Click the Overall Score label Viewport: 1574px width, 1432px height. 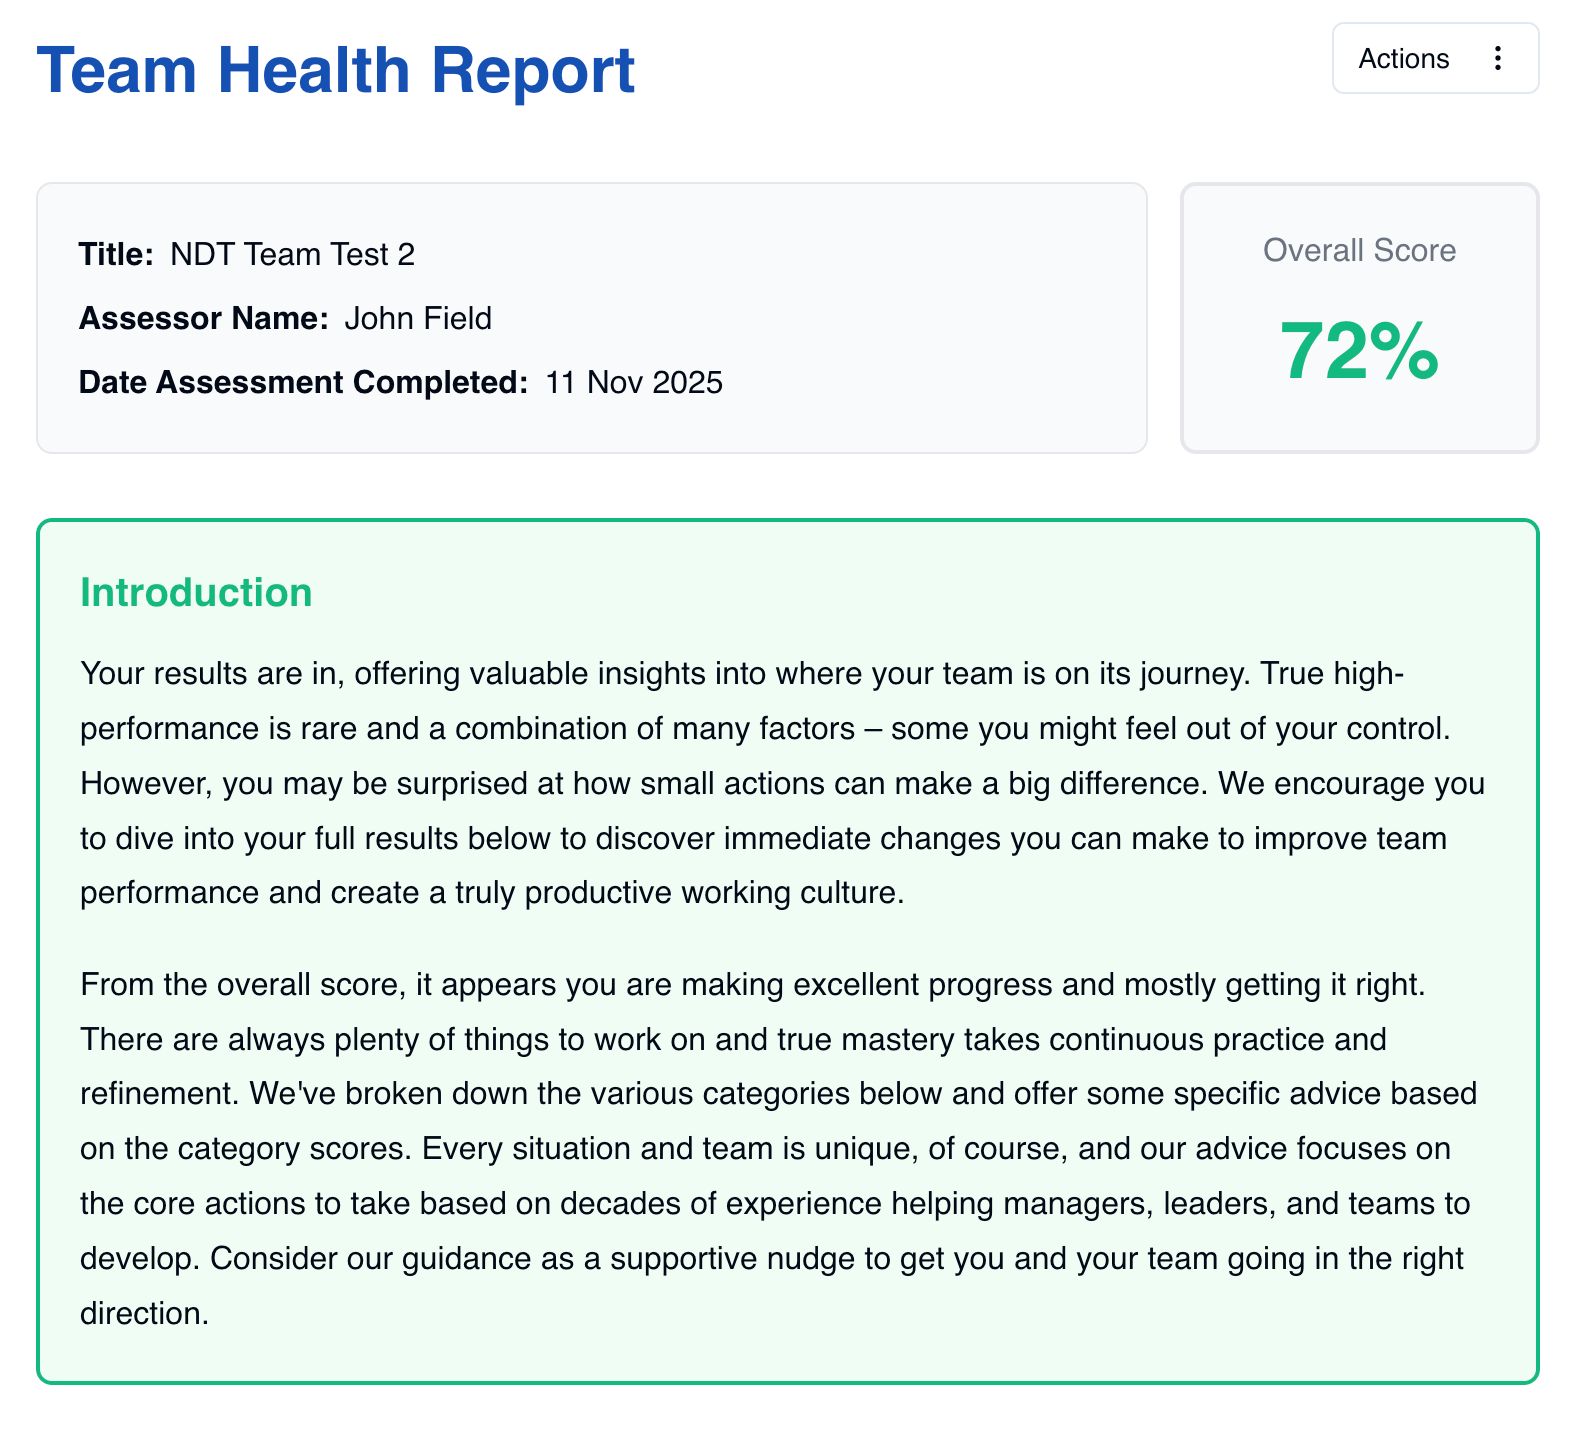tap(1359, 250)
